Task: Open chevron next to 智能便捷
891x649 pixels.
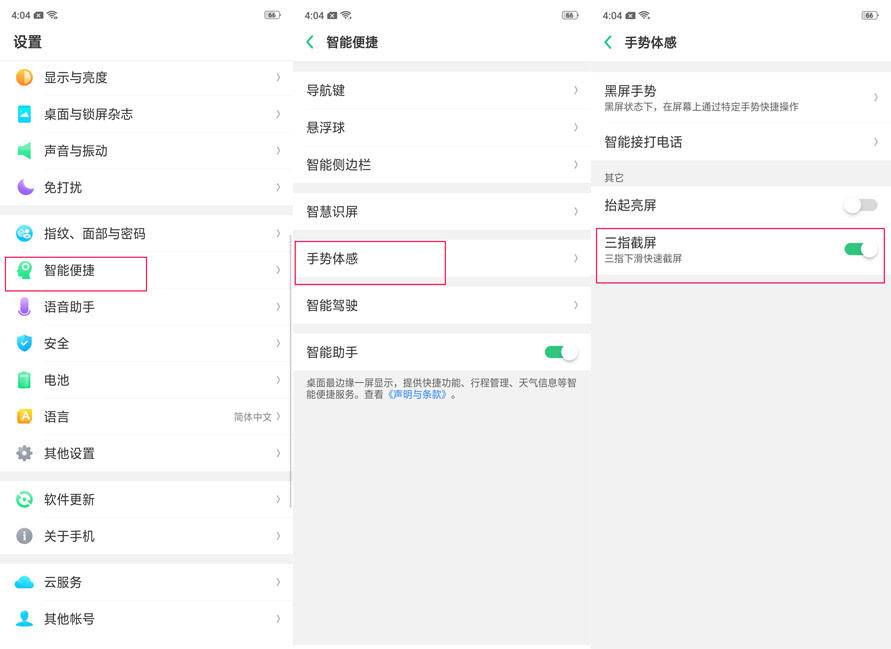Action: click(x=278, y=270)
